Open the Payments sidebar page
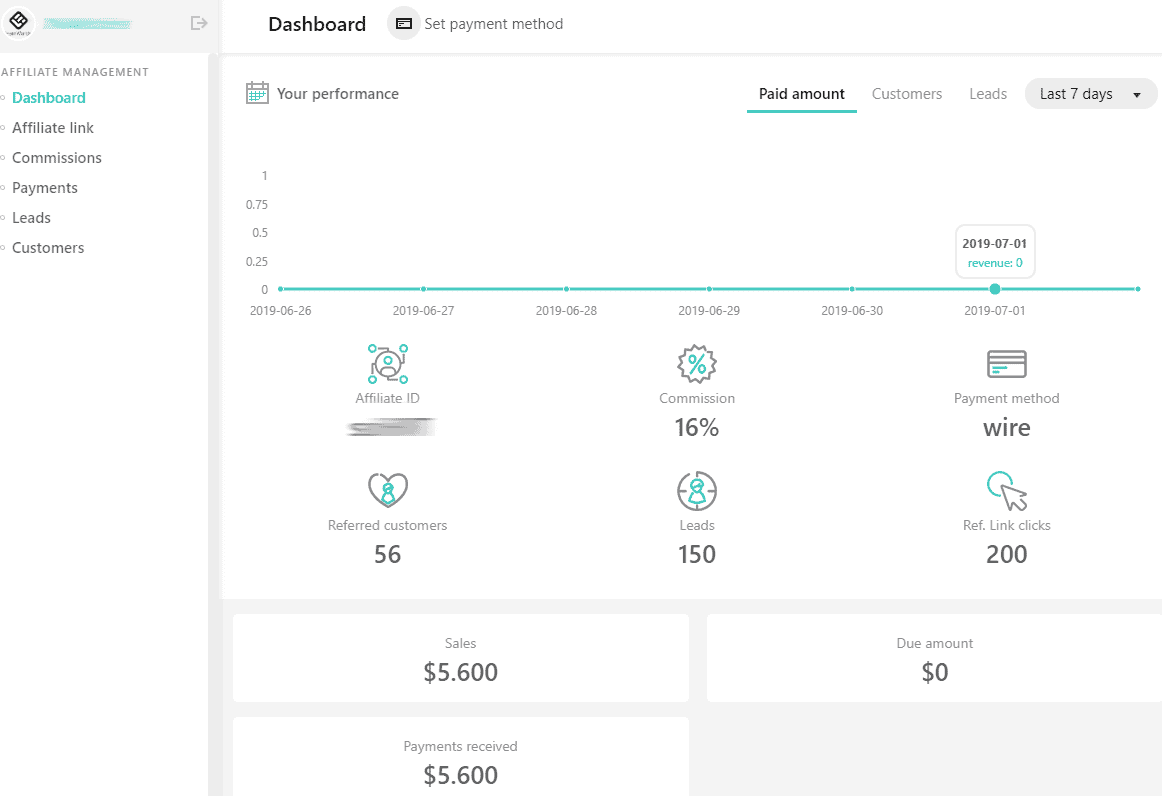The height and width of the screenshot is (796, 1162). (x=45, y=188)
